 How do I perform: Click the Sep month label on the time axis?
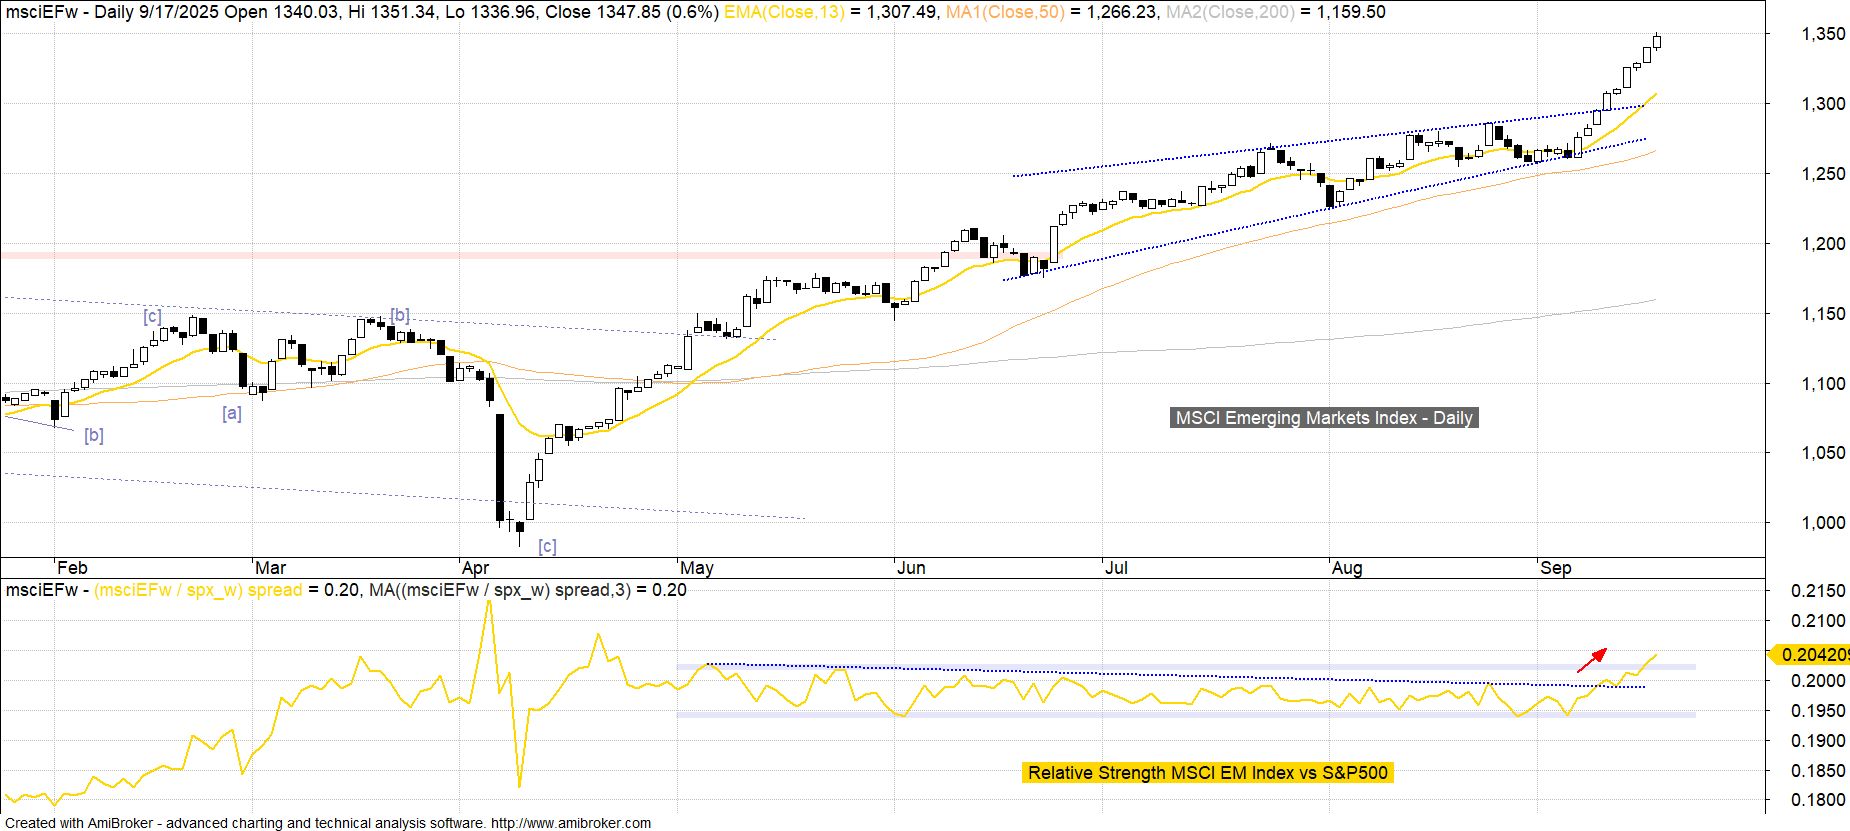[x=1555, y=568]
